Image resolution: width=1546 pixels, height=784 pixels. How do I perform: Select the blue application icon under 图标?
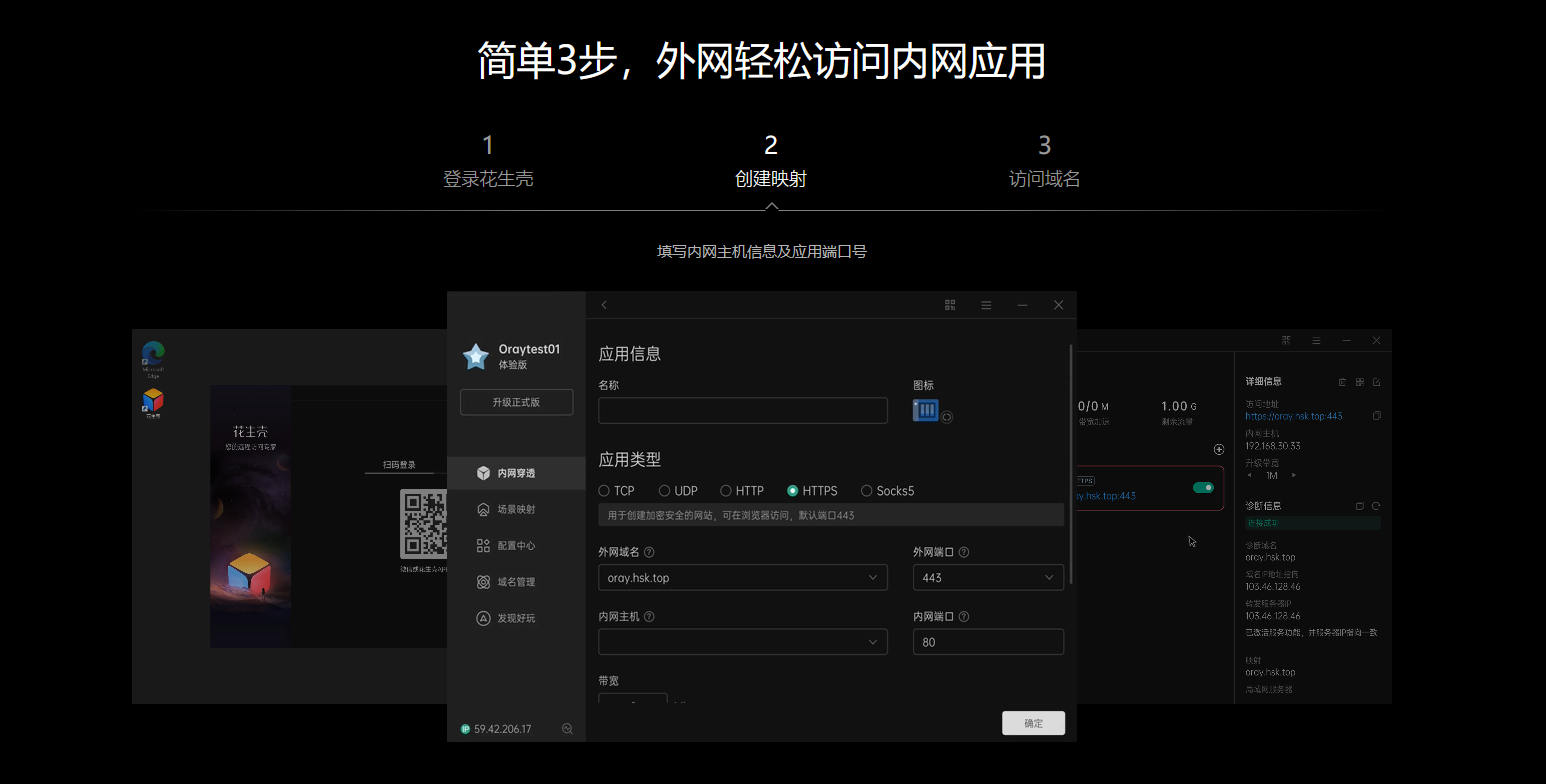click(x=925, y=410)
